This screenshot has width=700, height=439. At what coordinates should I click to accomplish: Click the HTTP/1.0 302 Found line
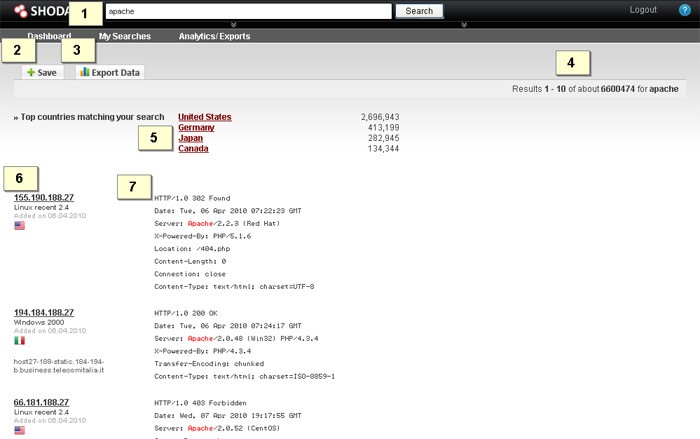[192, 198]
